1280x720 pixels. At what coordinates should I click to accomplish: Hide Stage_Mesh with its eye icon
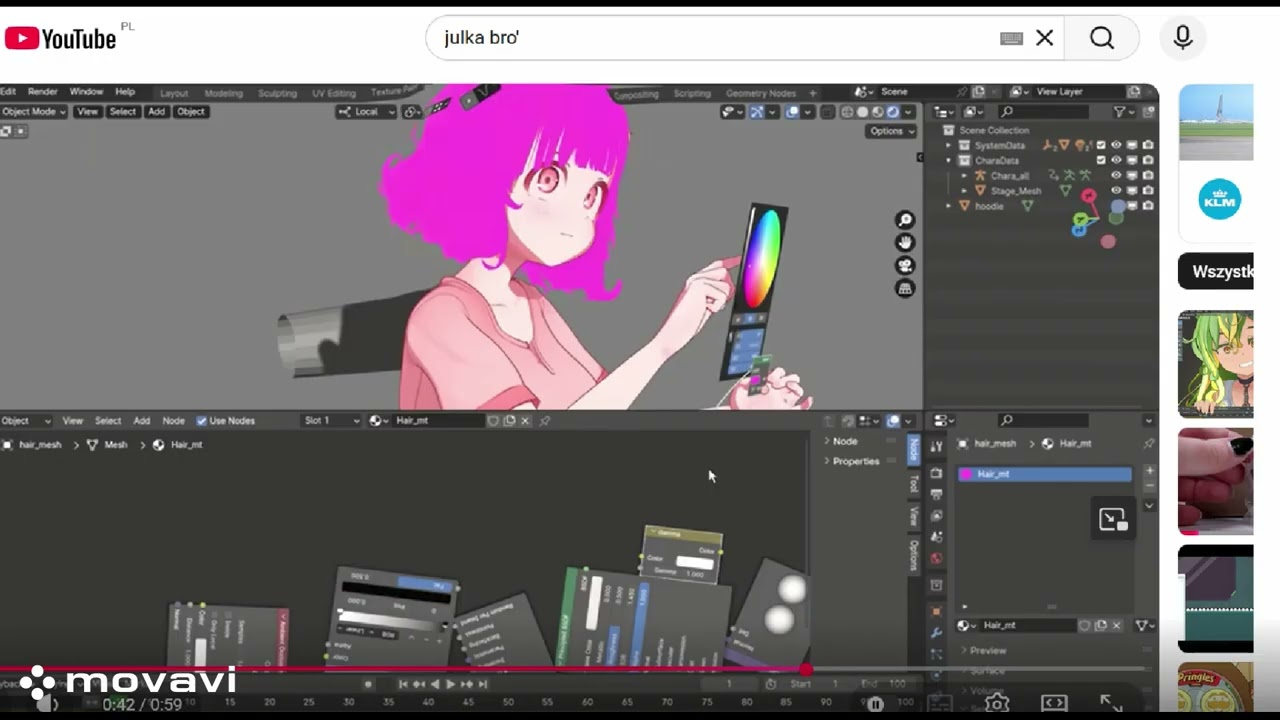[1116, 190]
